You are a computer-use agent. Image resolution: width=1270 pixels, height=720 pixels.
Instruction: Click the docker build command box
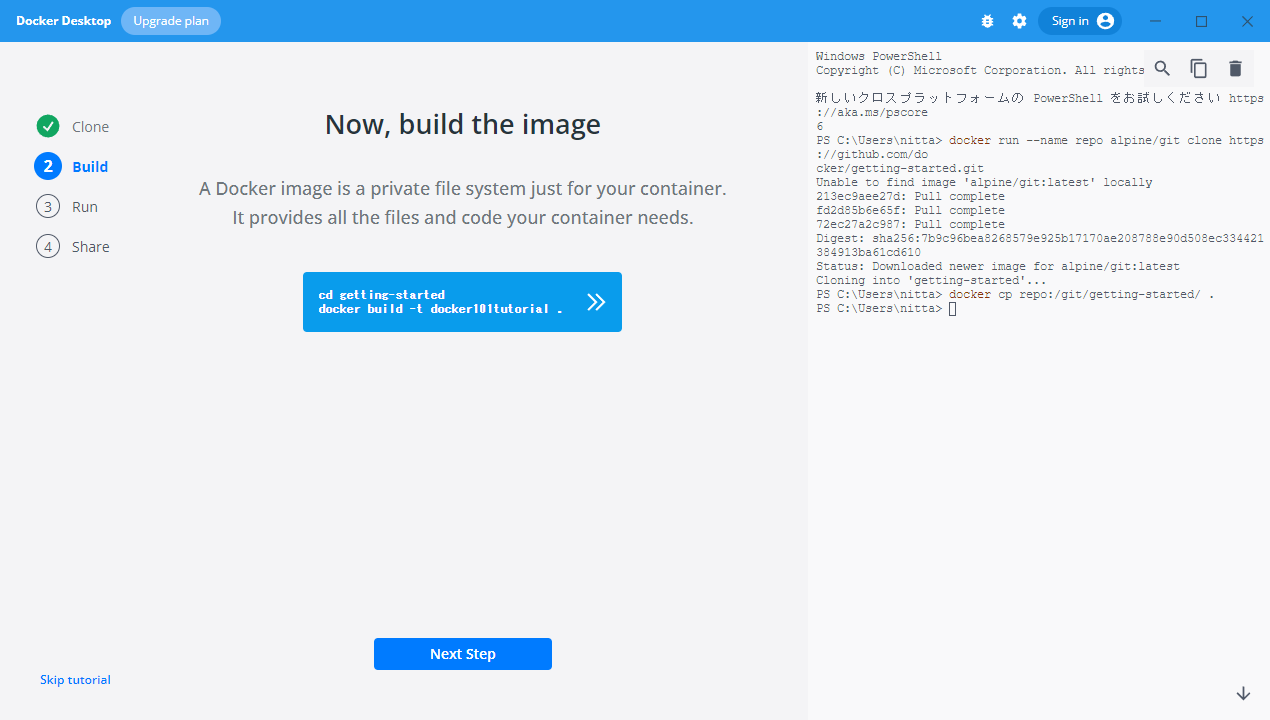coord(440,302)
